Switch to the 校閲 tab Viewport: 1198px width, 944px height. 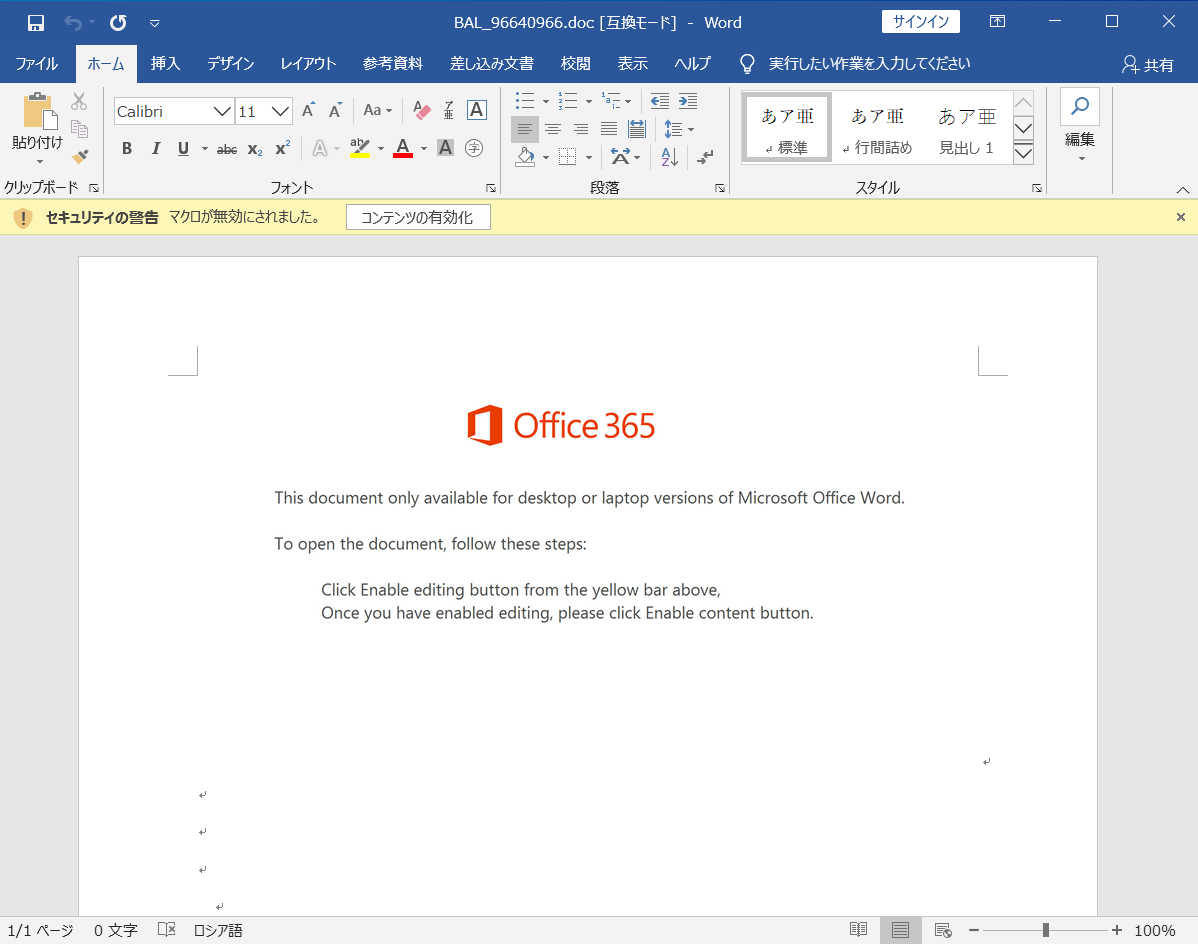(575, 63)
